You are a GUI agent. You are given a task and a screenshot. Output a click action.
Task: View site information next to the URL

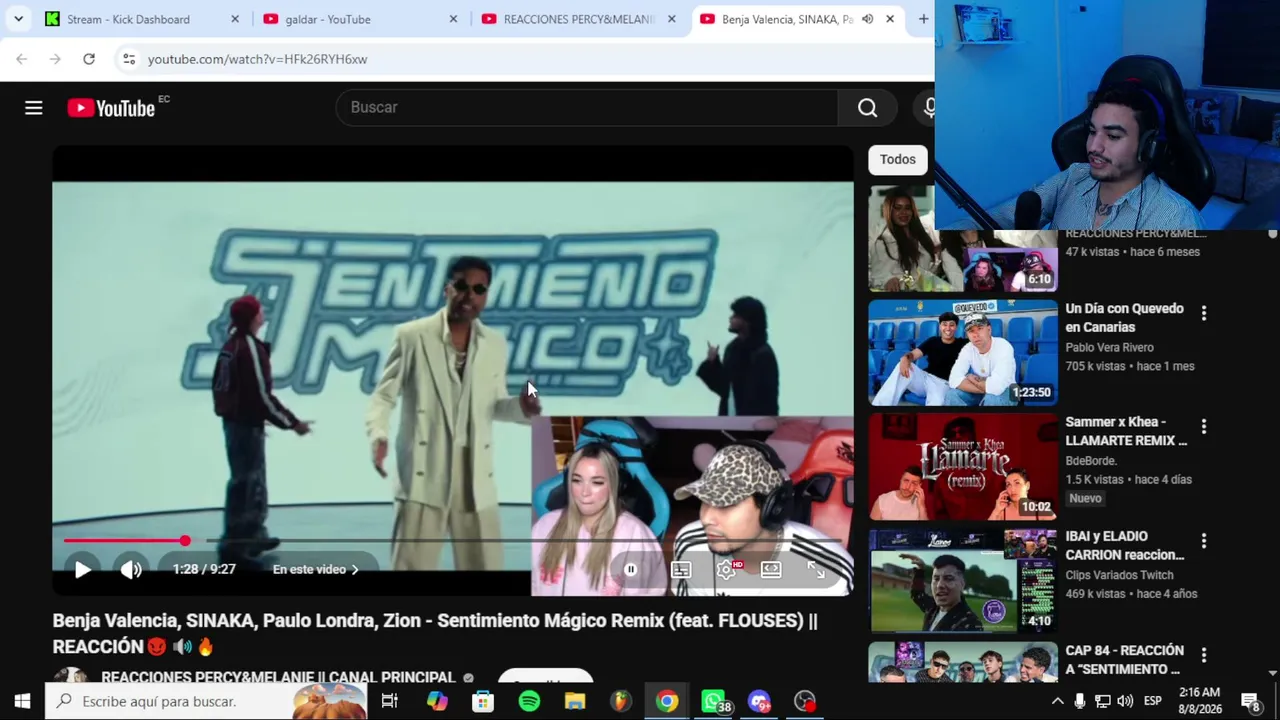129,59
